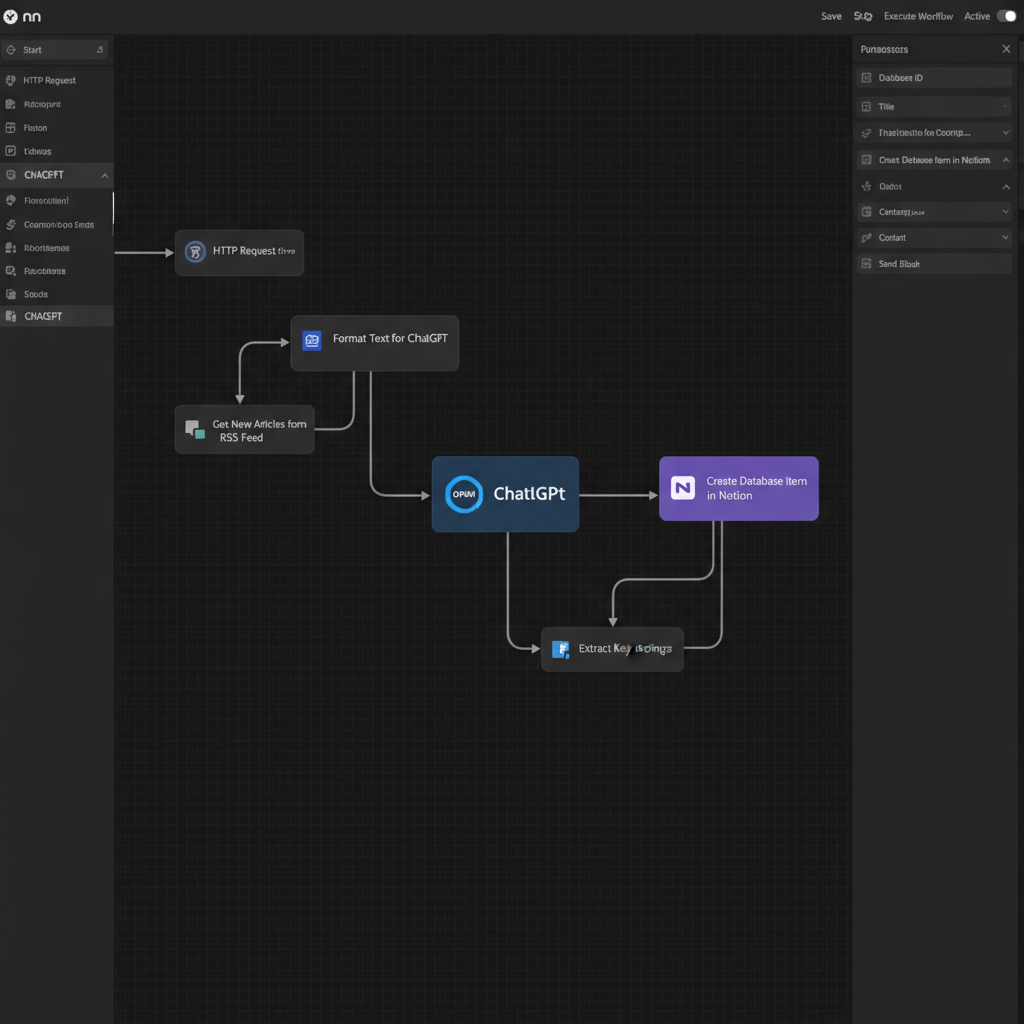Click Format Text for ChatGPT node icon
1024x1024 pixels.
(x=312, y=340)
